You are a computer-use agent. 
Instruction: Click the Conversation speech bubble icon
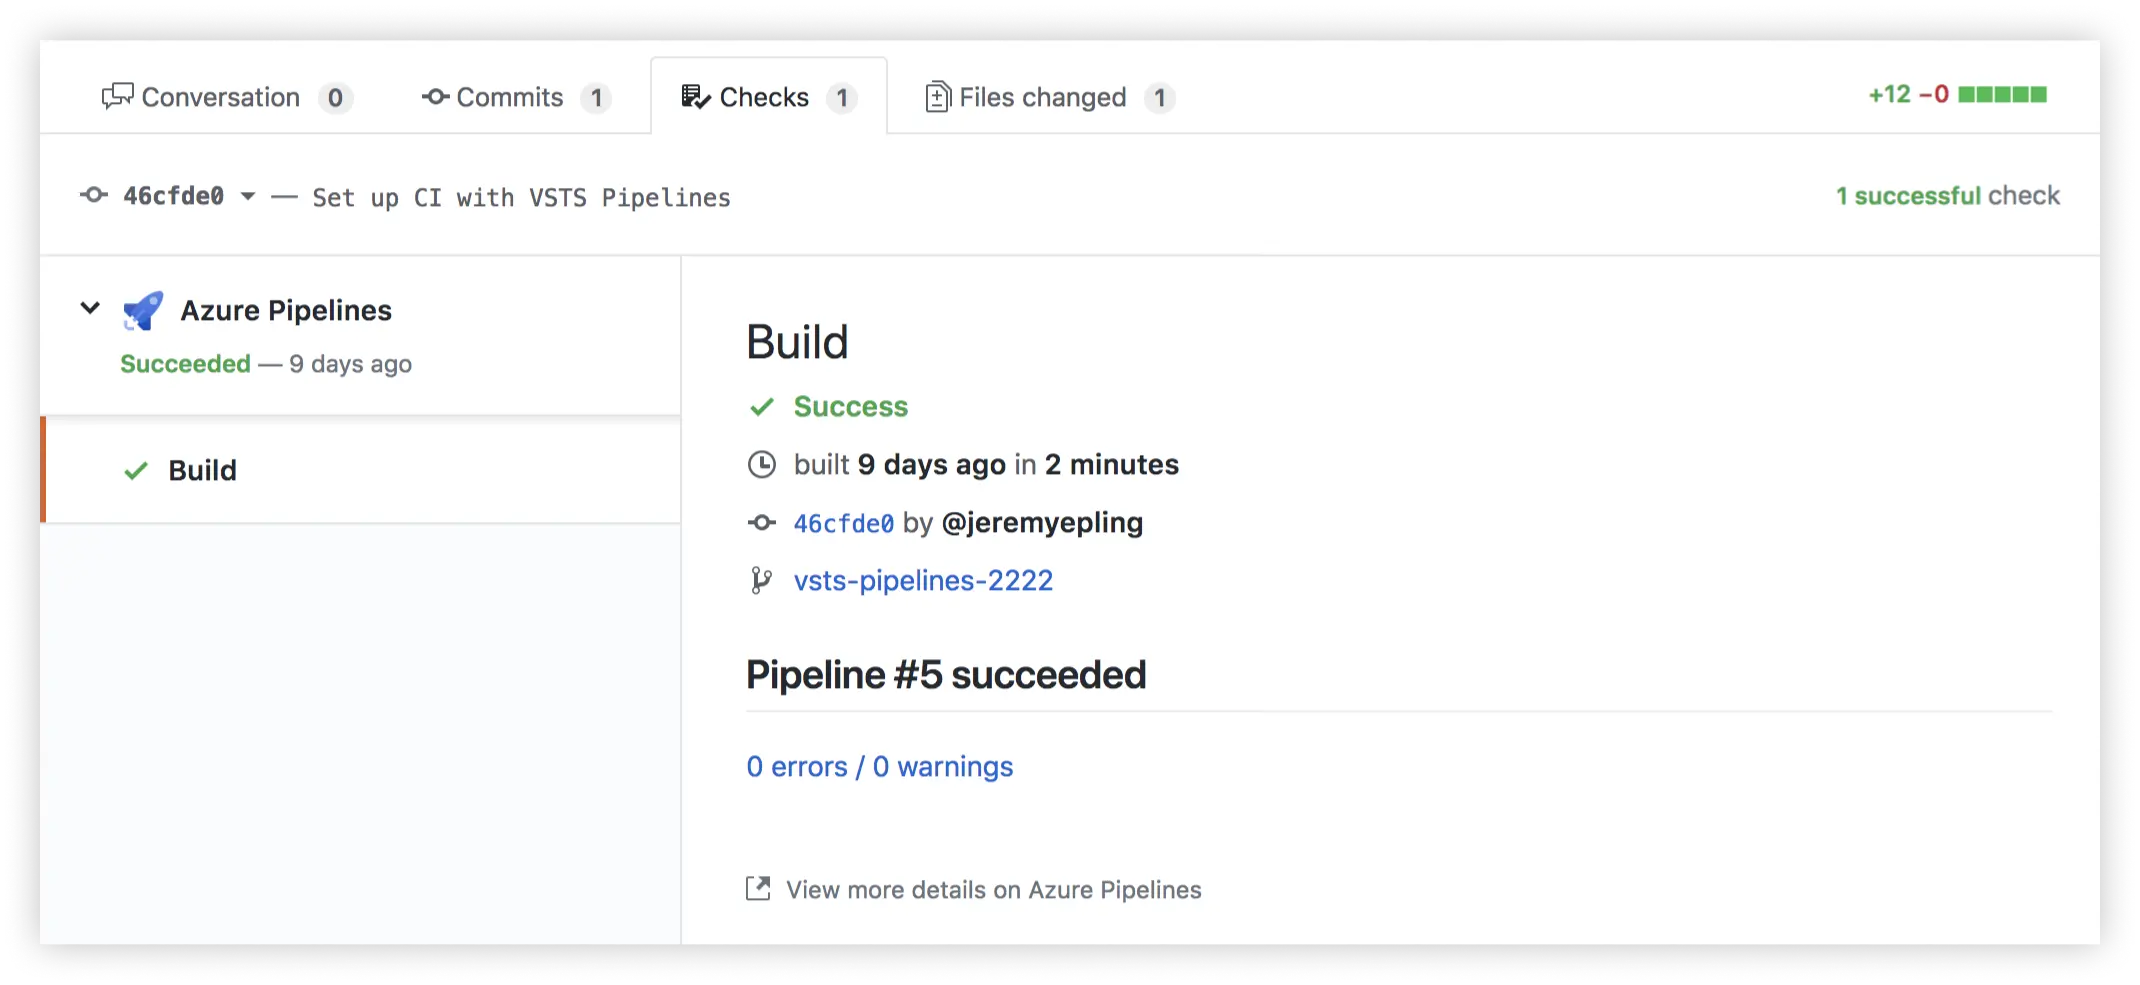click(x=117, y=96)
